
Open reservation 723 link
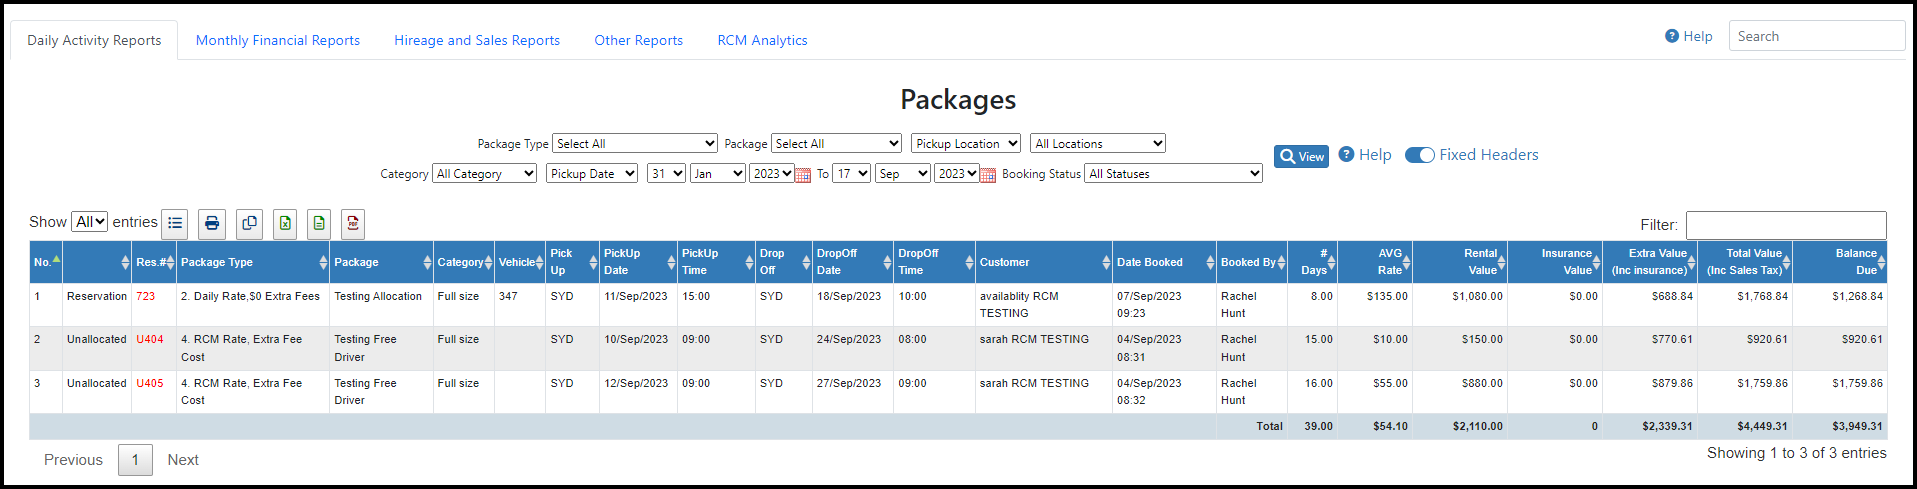coord(146,296)
